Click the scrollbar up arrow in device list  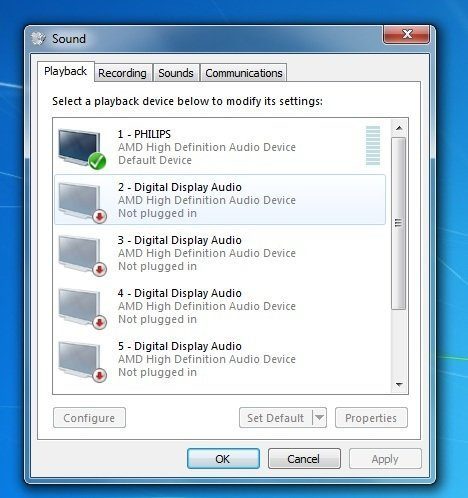tap(399, 128)
